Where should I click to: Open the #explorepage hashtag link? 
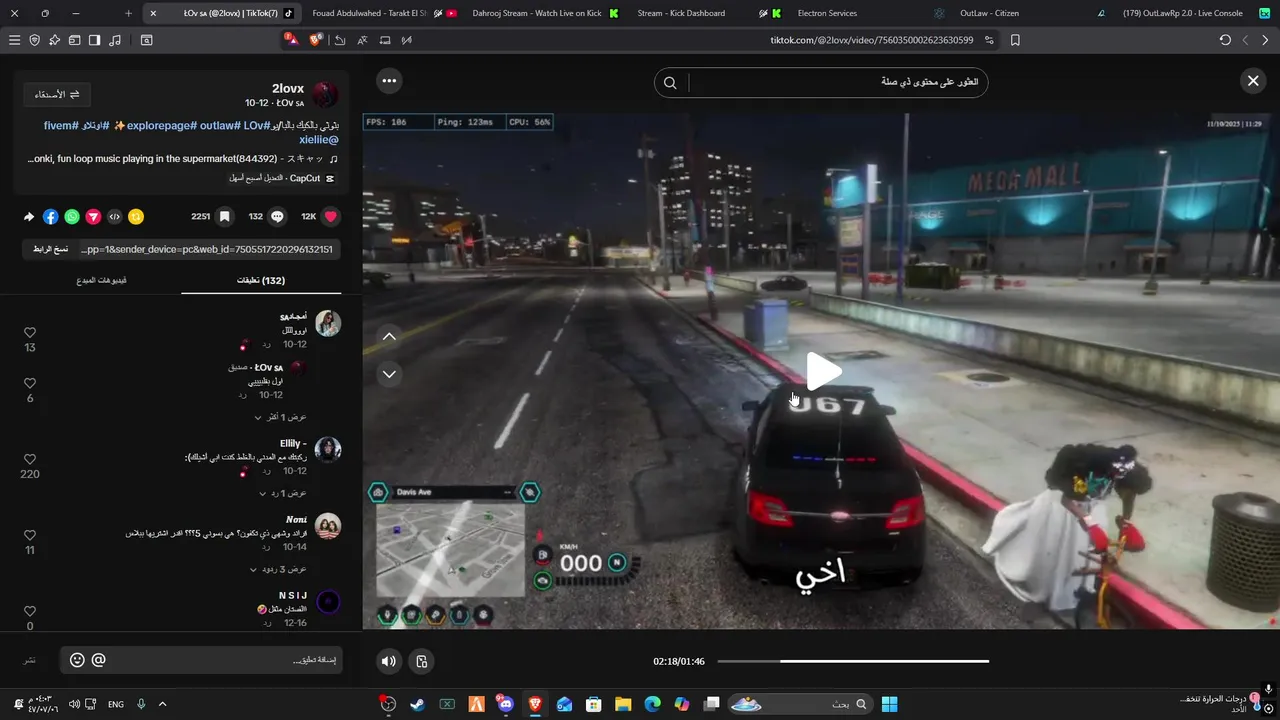pos(160,126)
